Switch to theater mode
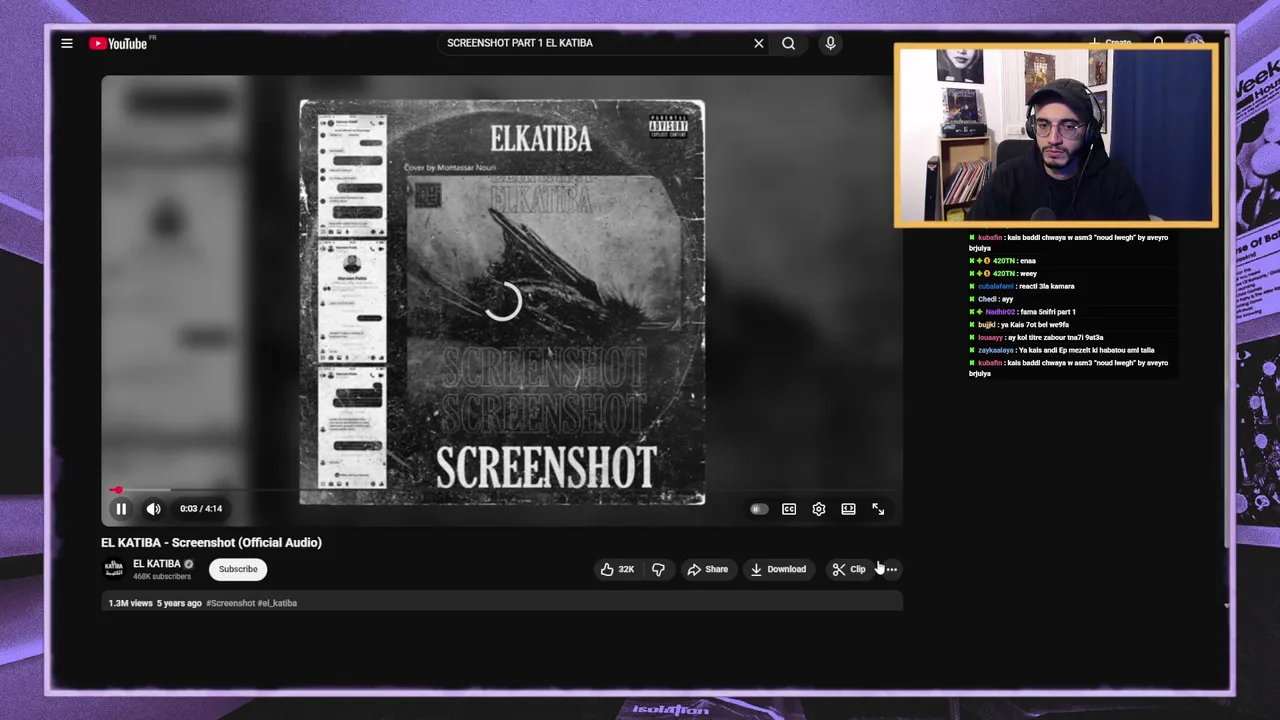Viewport: 1280px width, 720px height. coord(848,509)
